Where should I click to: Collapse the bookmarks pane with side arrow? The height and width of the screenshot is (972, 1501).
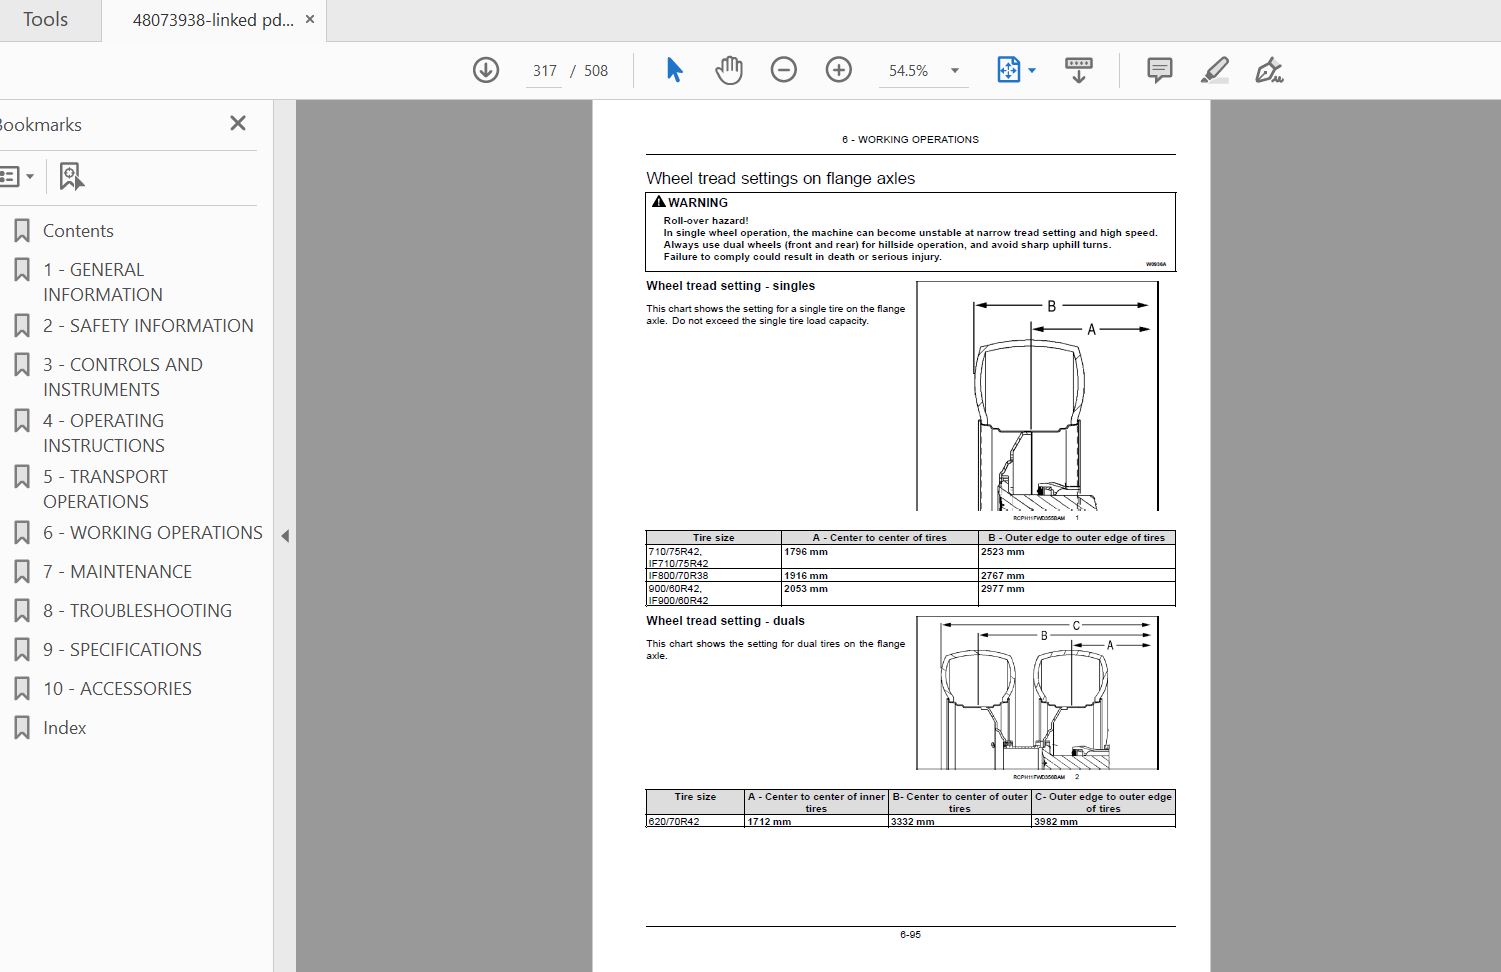[x=285, y=536]
